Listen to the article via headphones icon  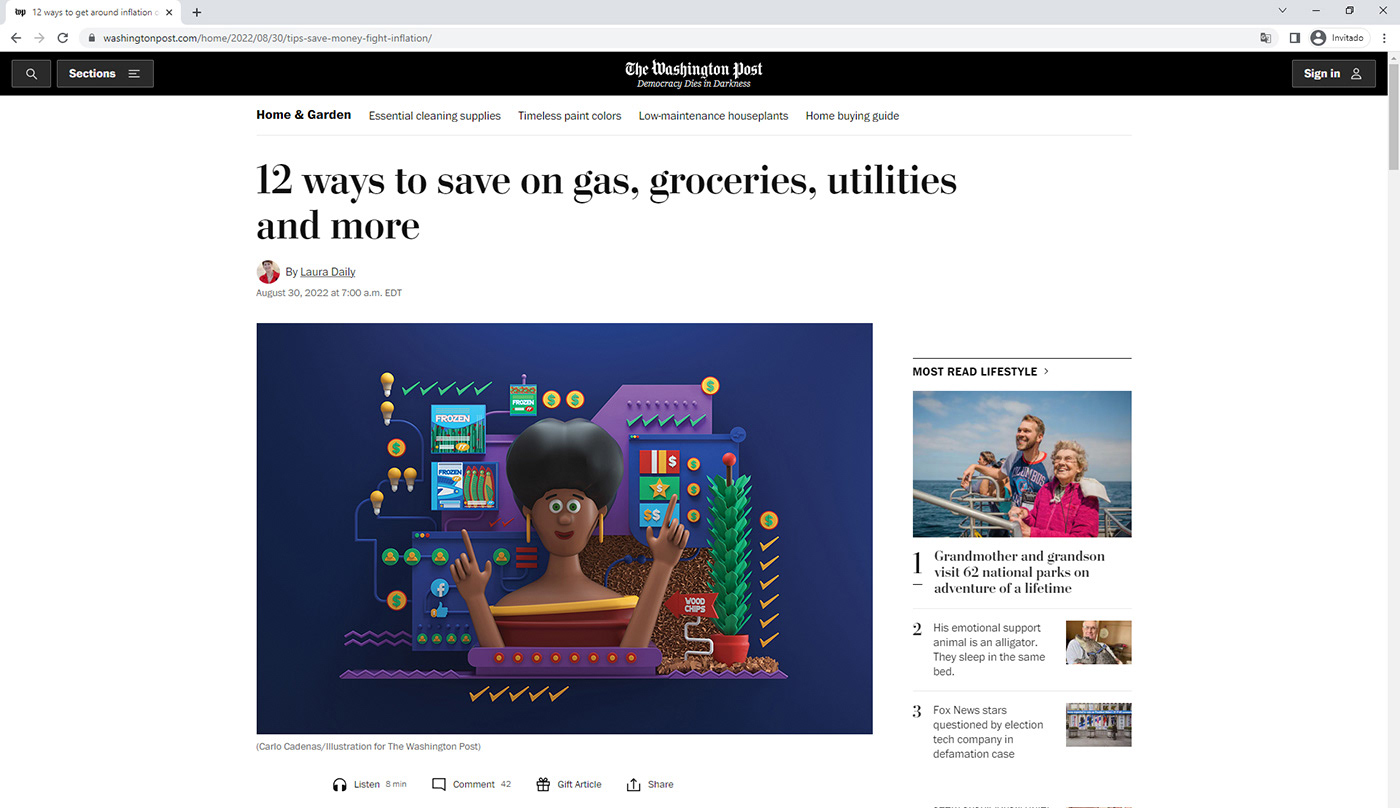pyautogui.click(x=340, y=785)
